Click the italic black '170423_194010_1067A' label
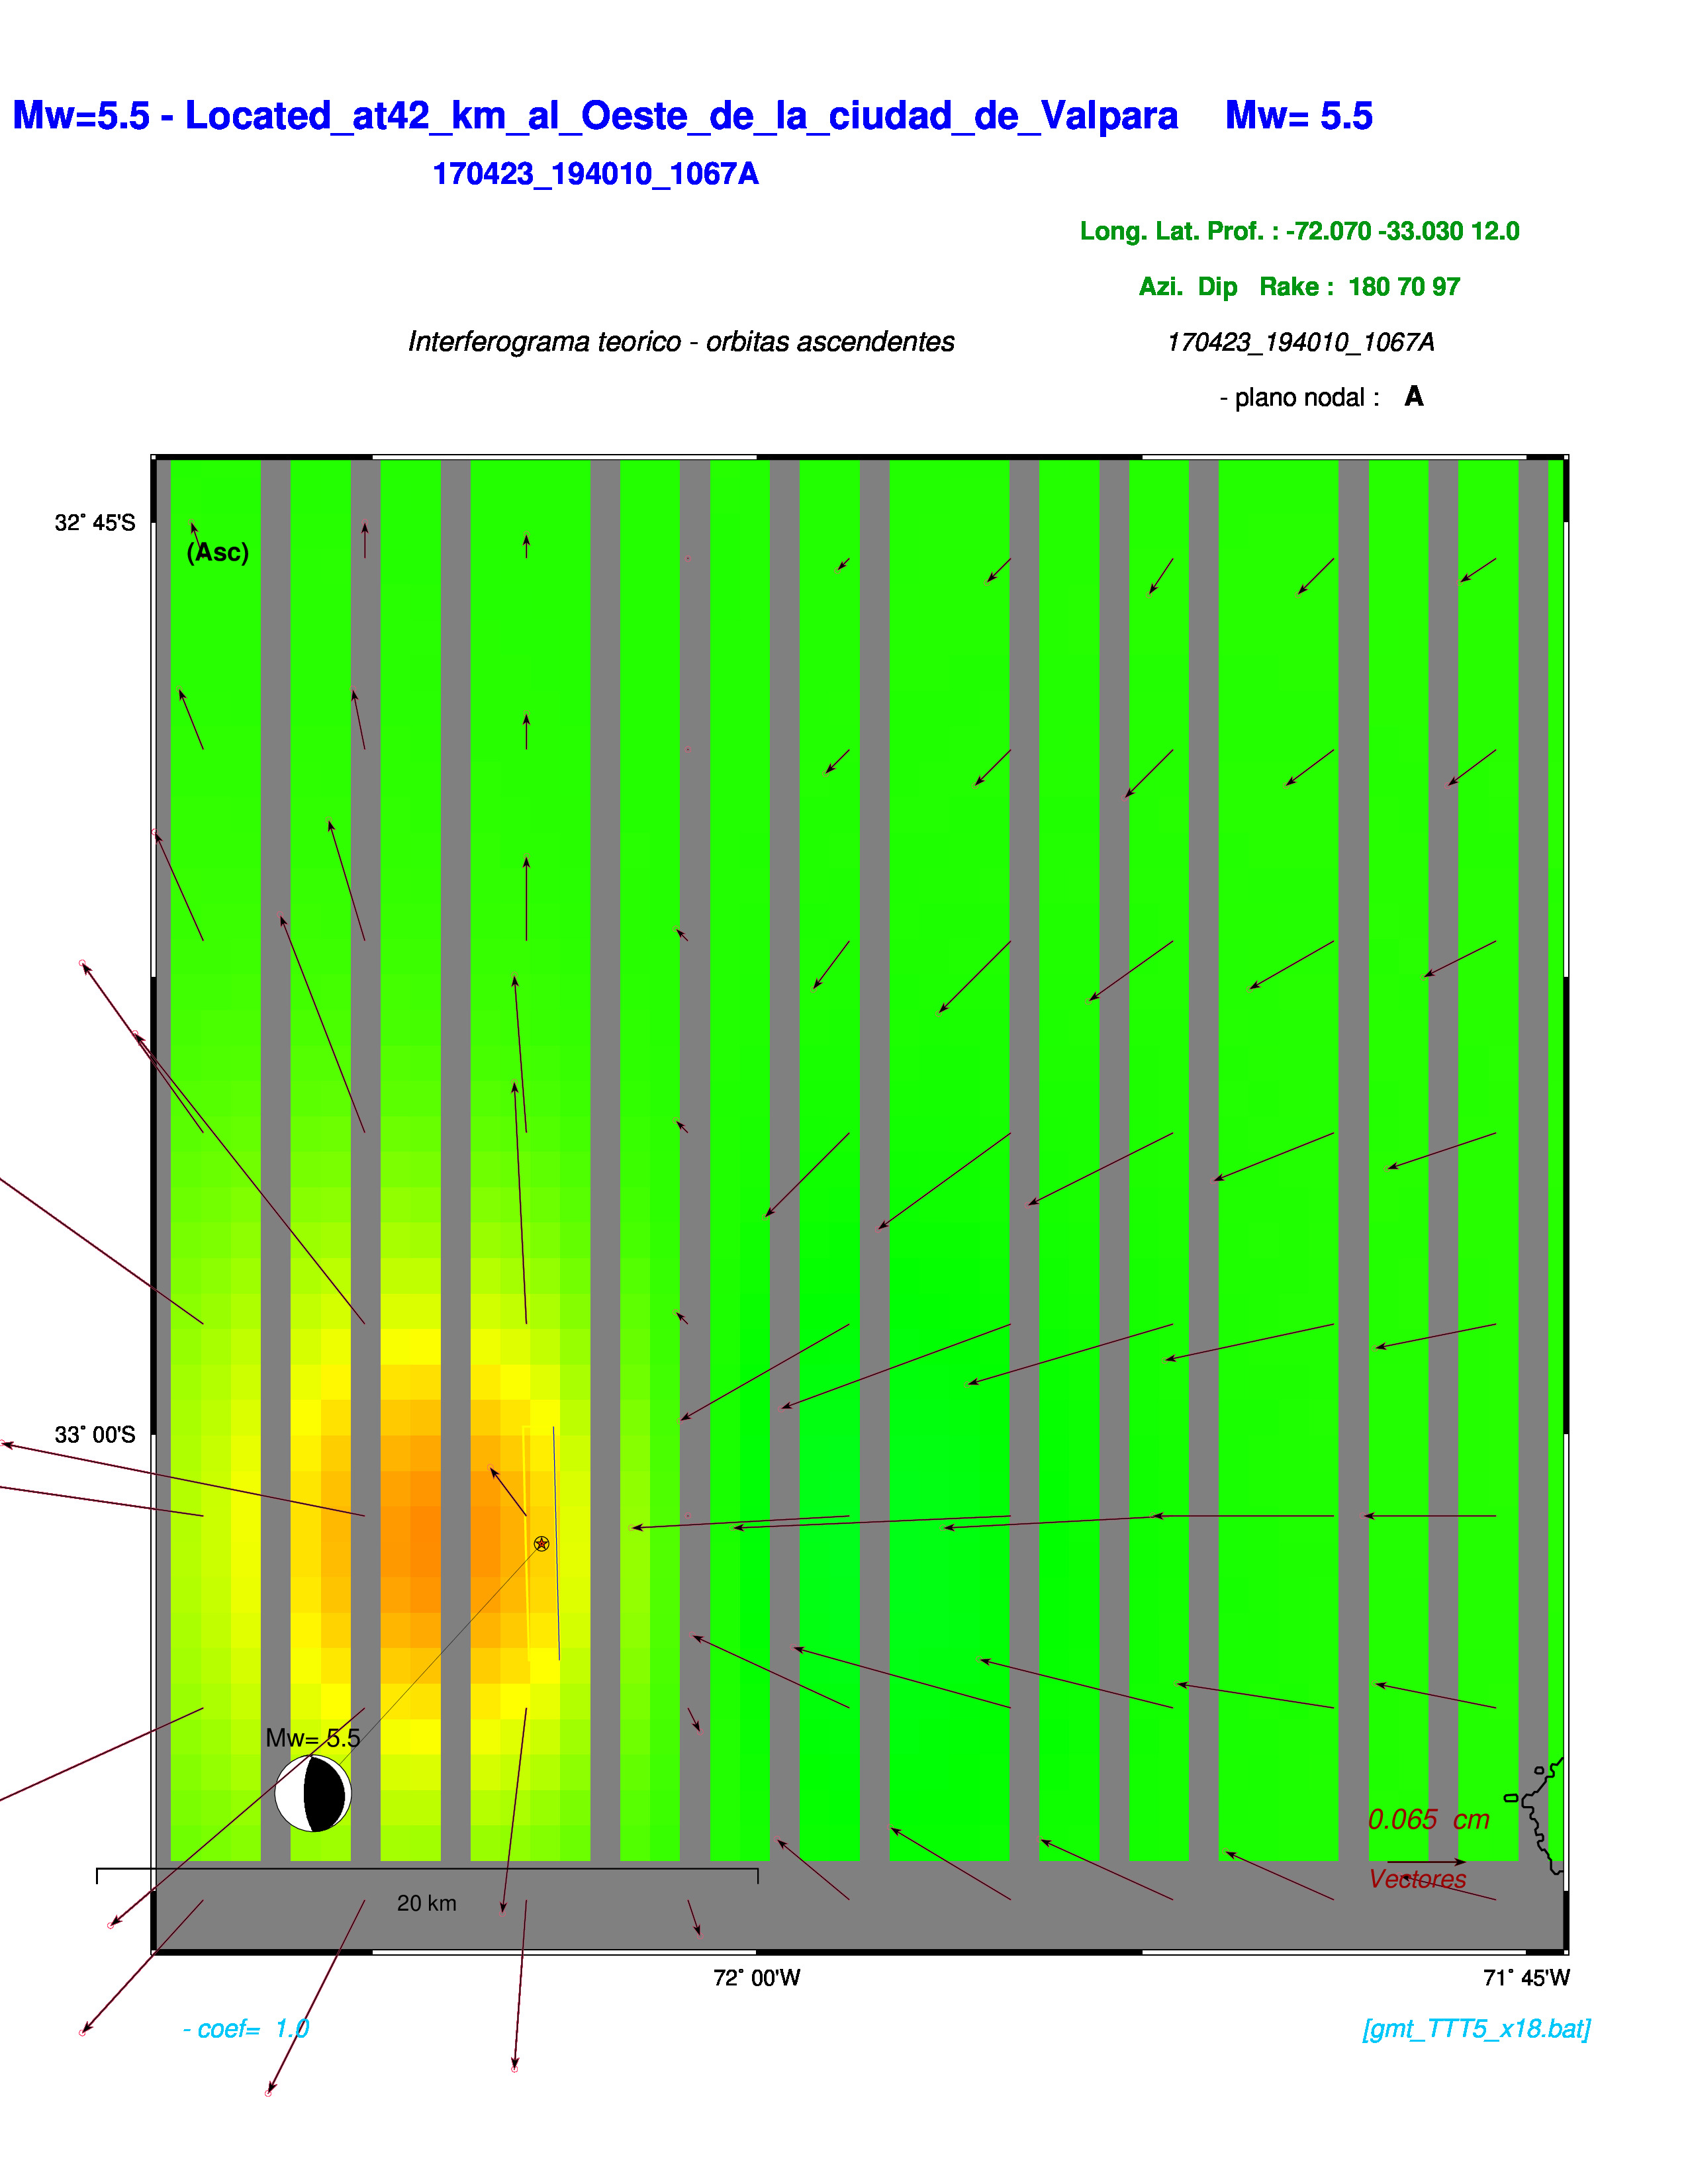Viewport: 1688px width, 2184px height. coord(1300,342)
